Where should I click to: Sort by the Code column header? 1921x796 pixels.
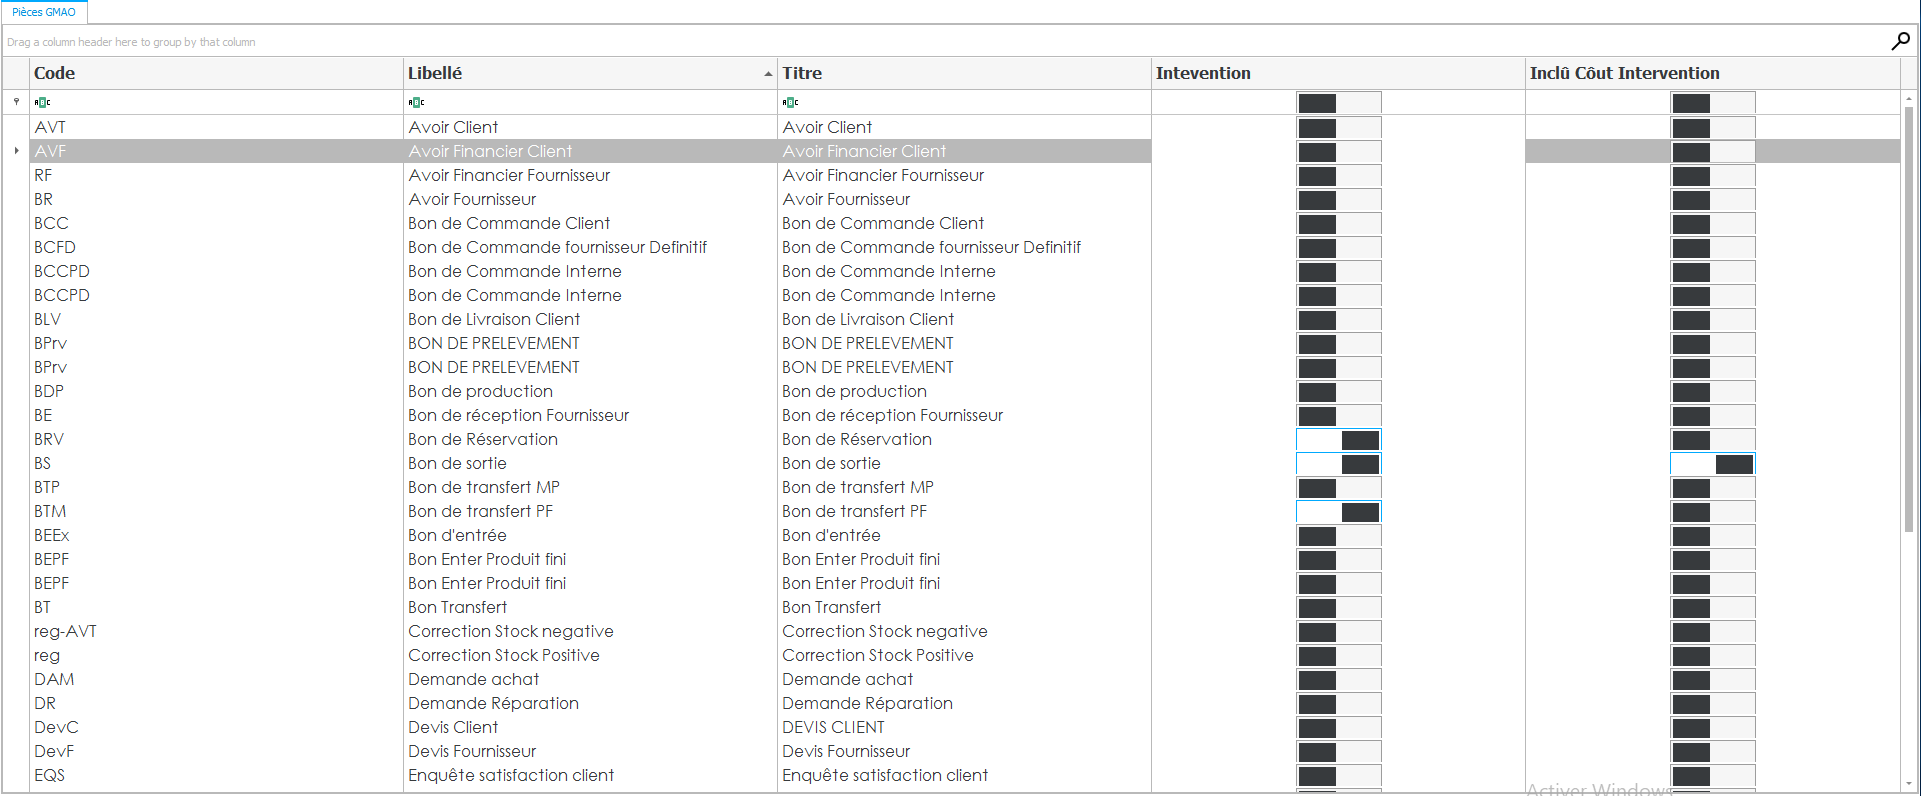pyautogui.click(x=200, y=73)
